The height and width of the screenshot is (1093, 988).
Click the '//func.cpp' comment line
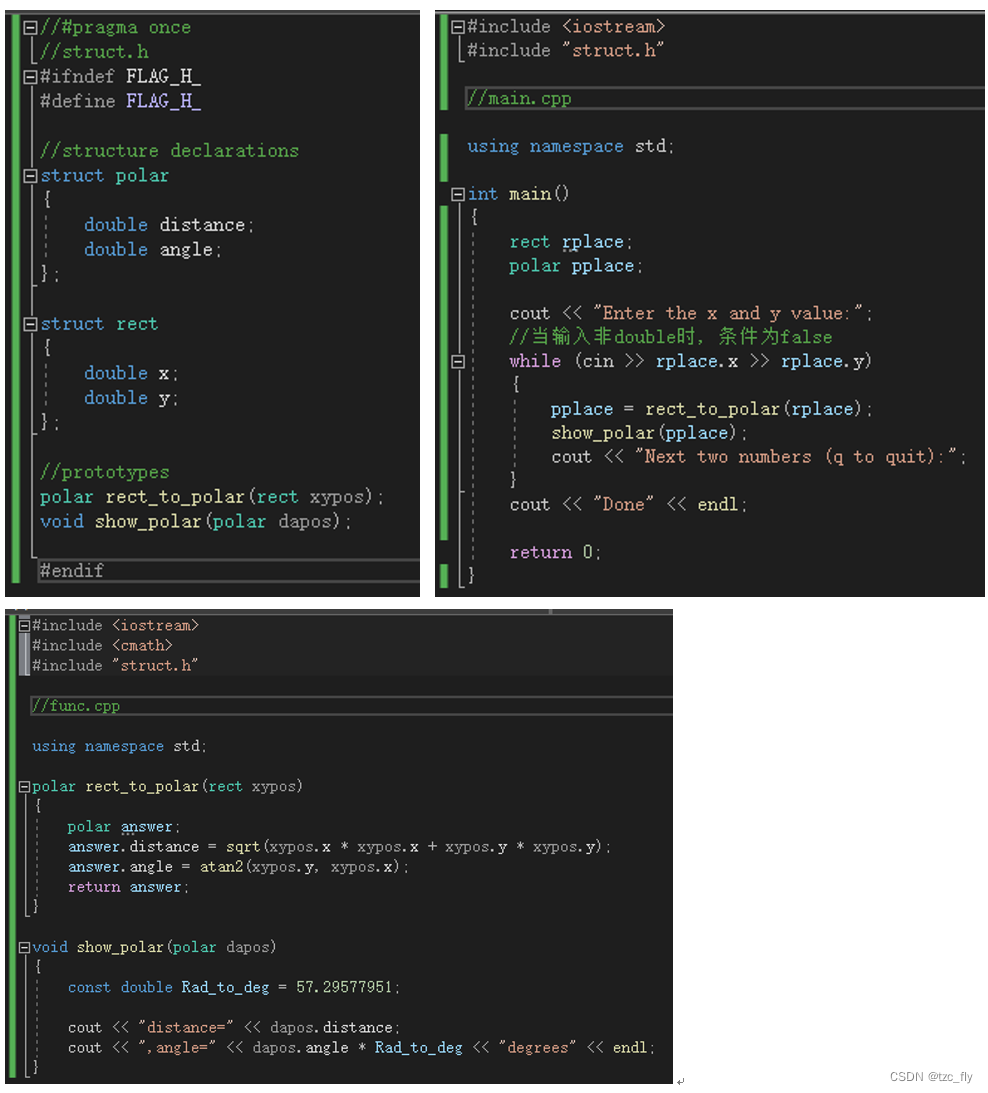point(76,706)
